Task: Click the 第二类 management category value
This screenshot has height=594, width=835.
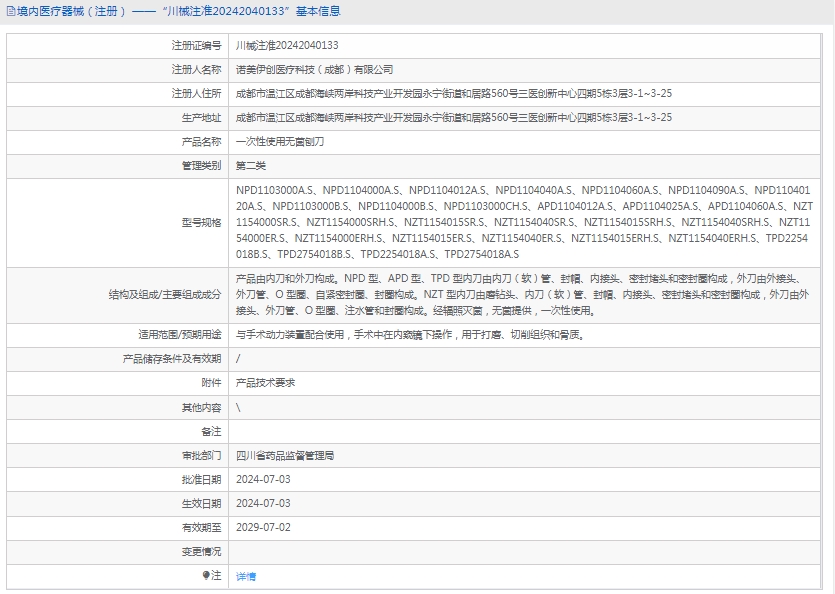Action: click(x=250, y=166)
